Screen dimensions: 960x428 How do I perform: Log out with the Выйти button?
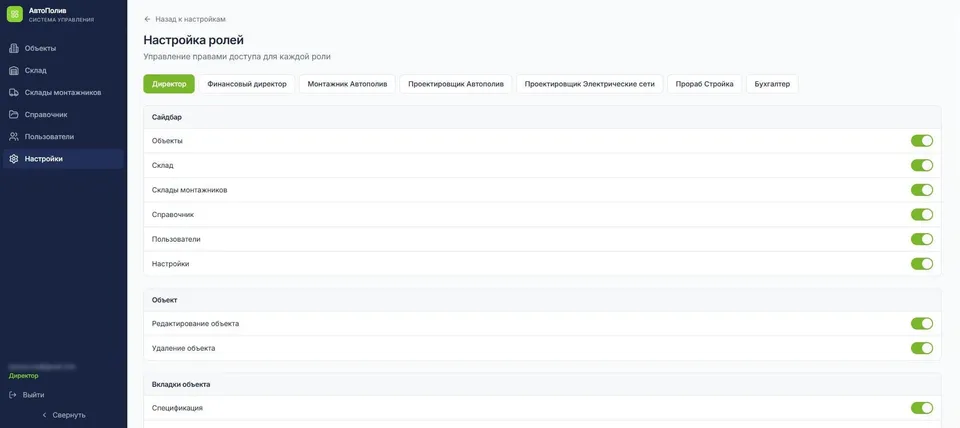27,395
